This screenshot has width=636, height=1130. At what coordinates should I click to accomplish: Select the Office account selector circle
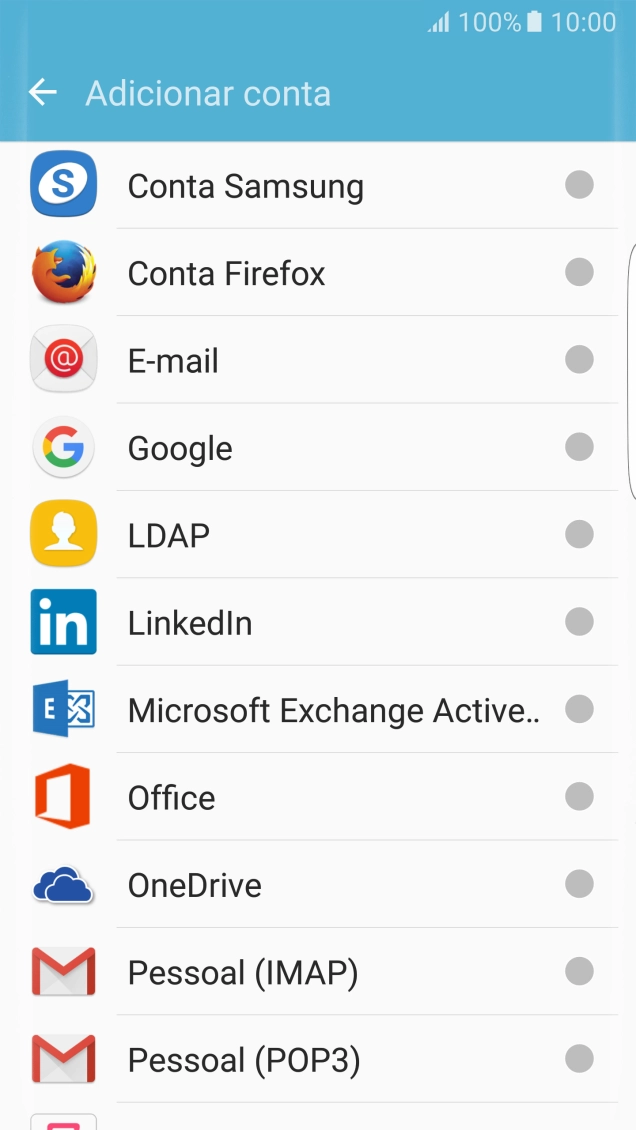click(578, 797)
